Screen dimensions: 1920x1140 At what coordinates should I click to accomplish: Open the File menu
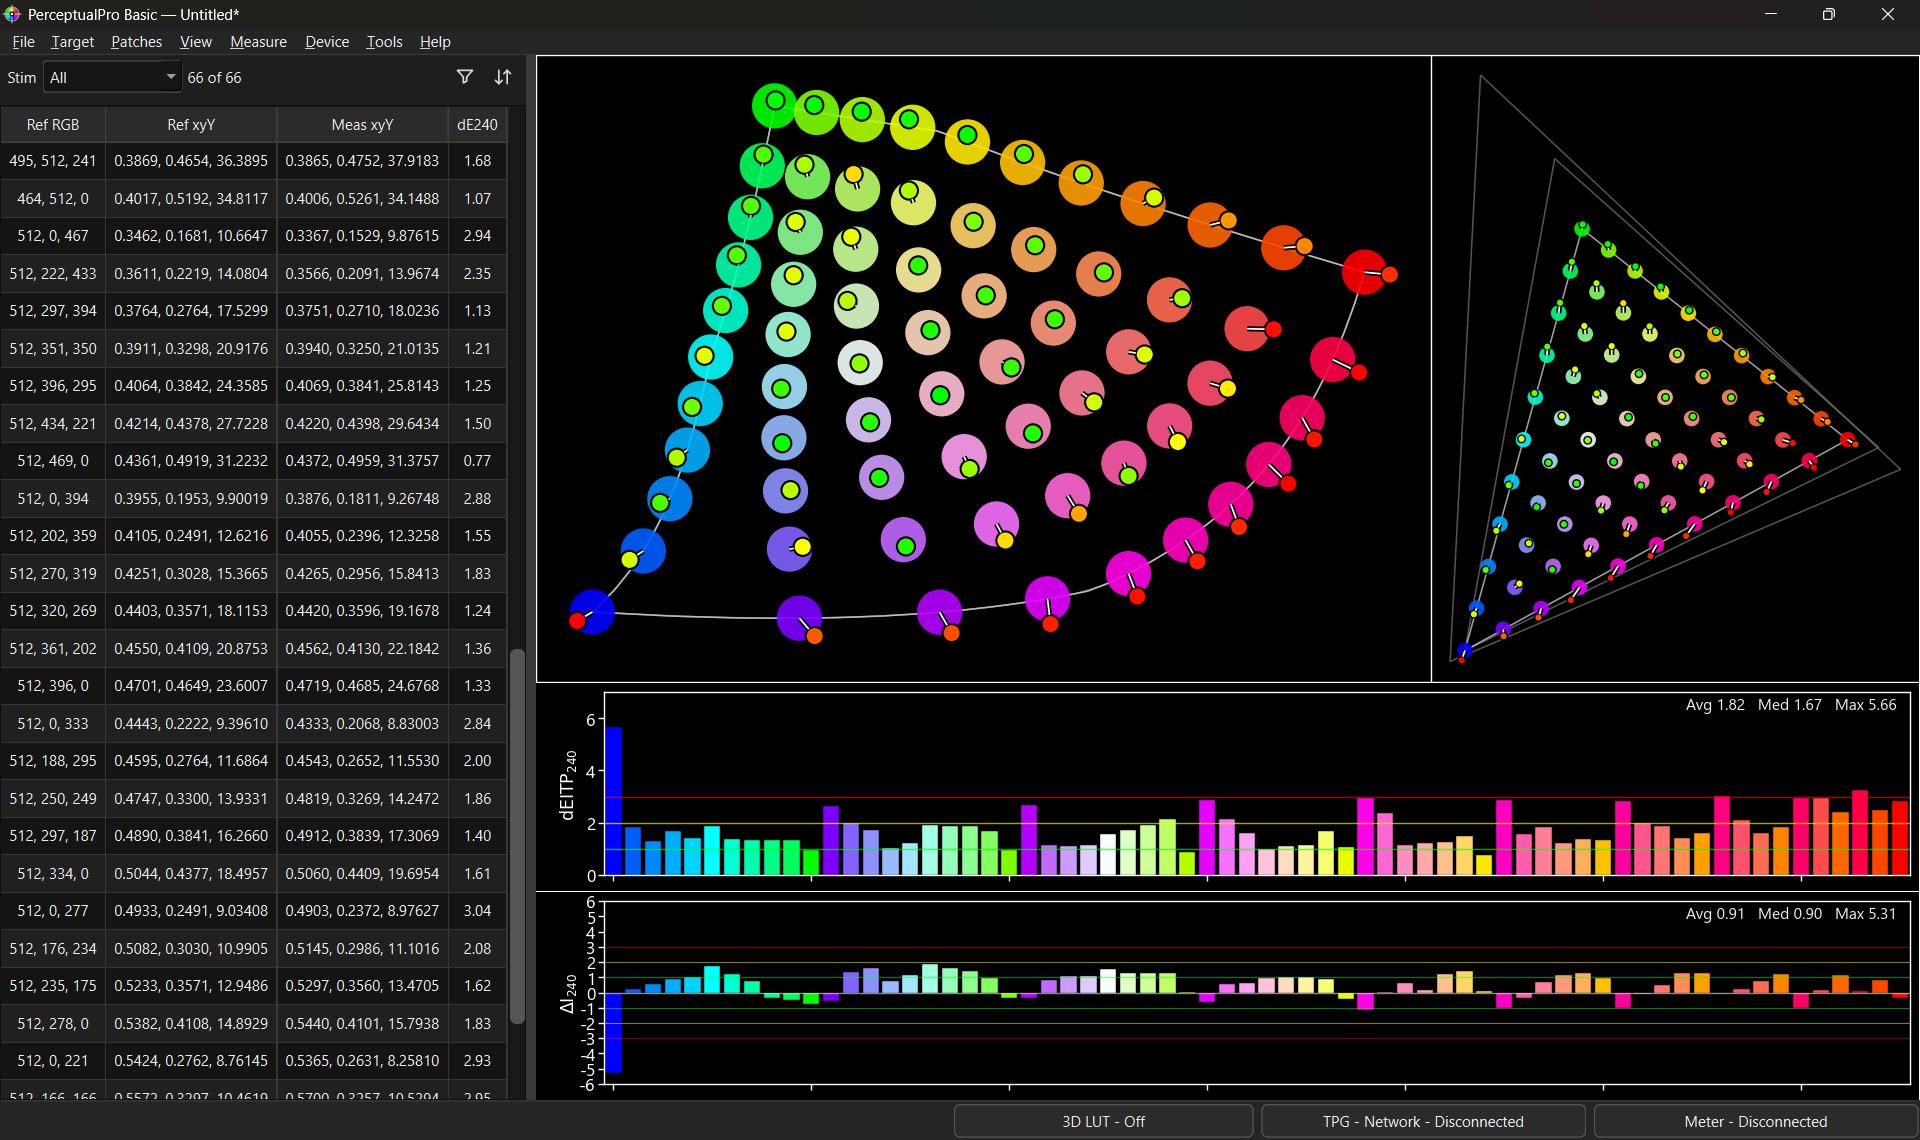click(x=23, y=42)
